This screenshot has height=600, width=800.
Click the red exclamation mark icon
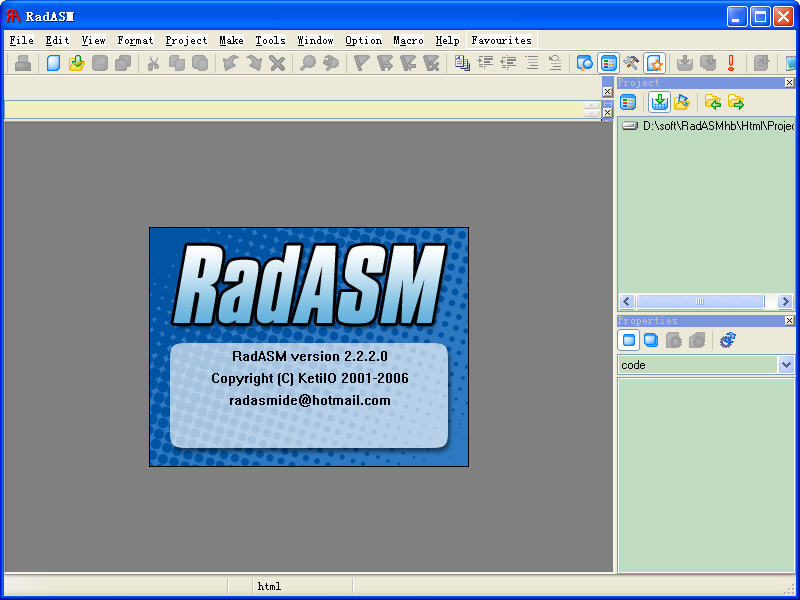coord(731,63)
